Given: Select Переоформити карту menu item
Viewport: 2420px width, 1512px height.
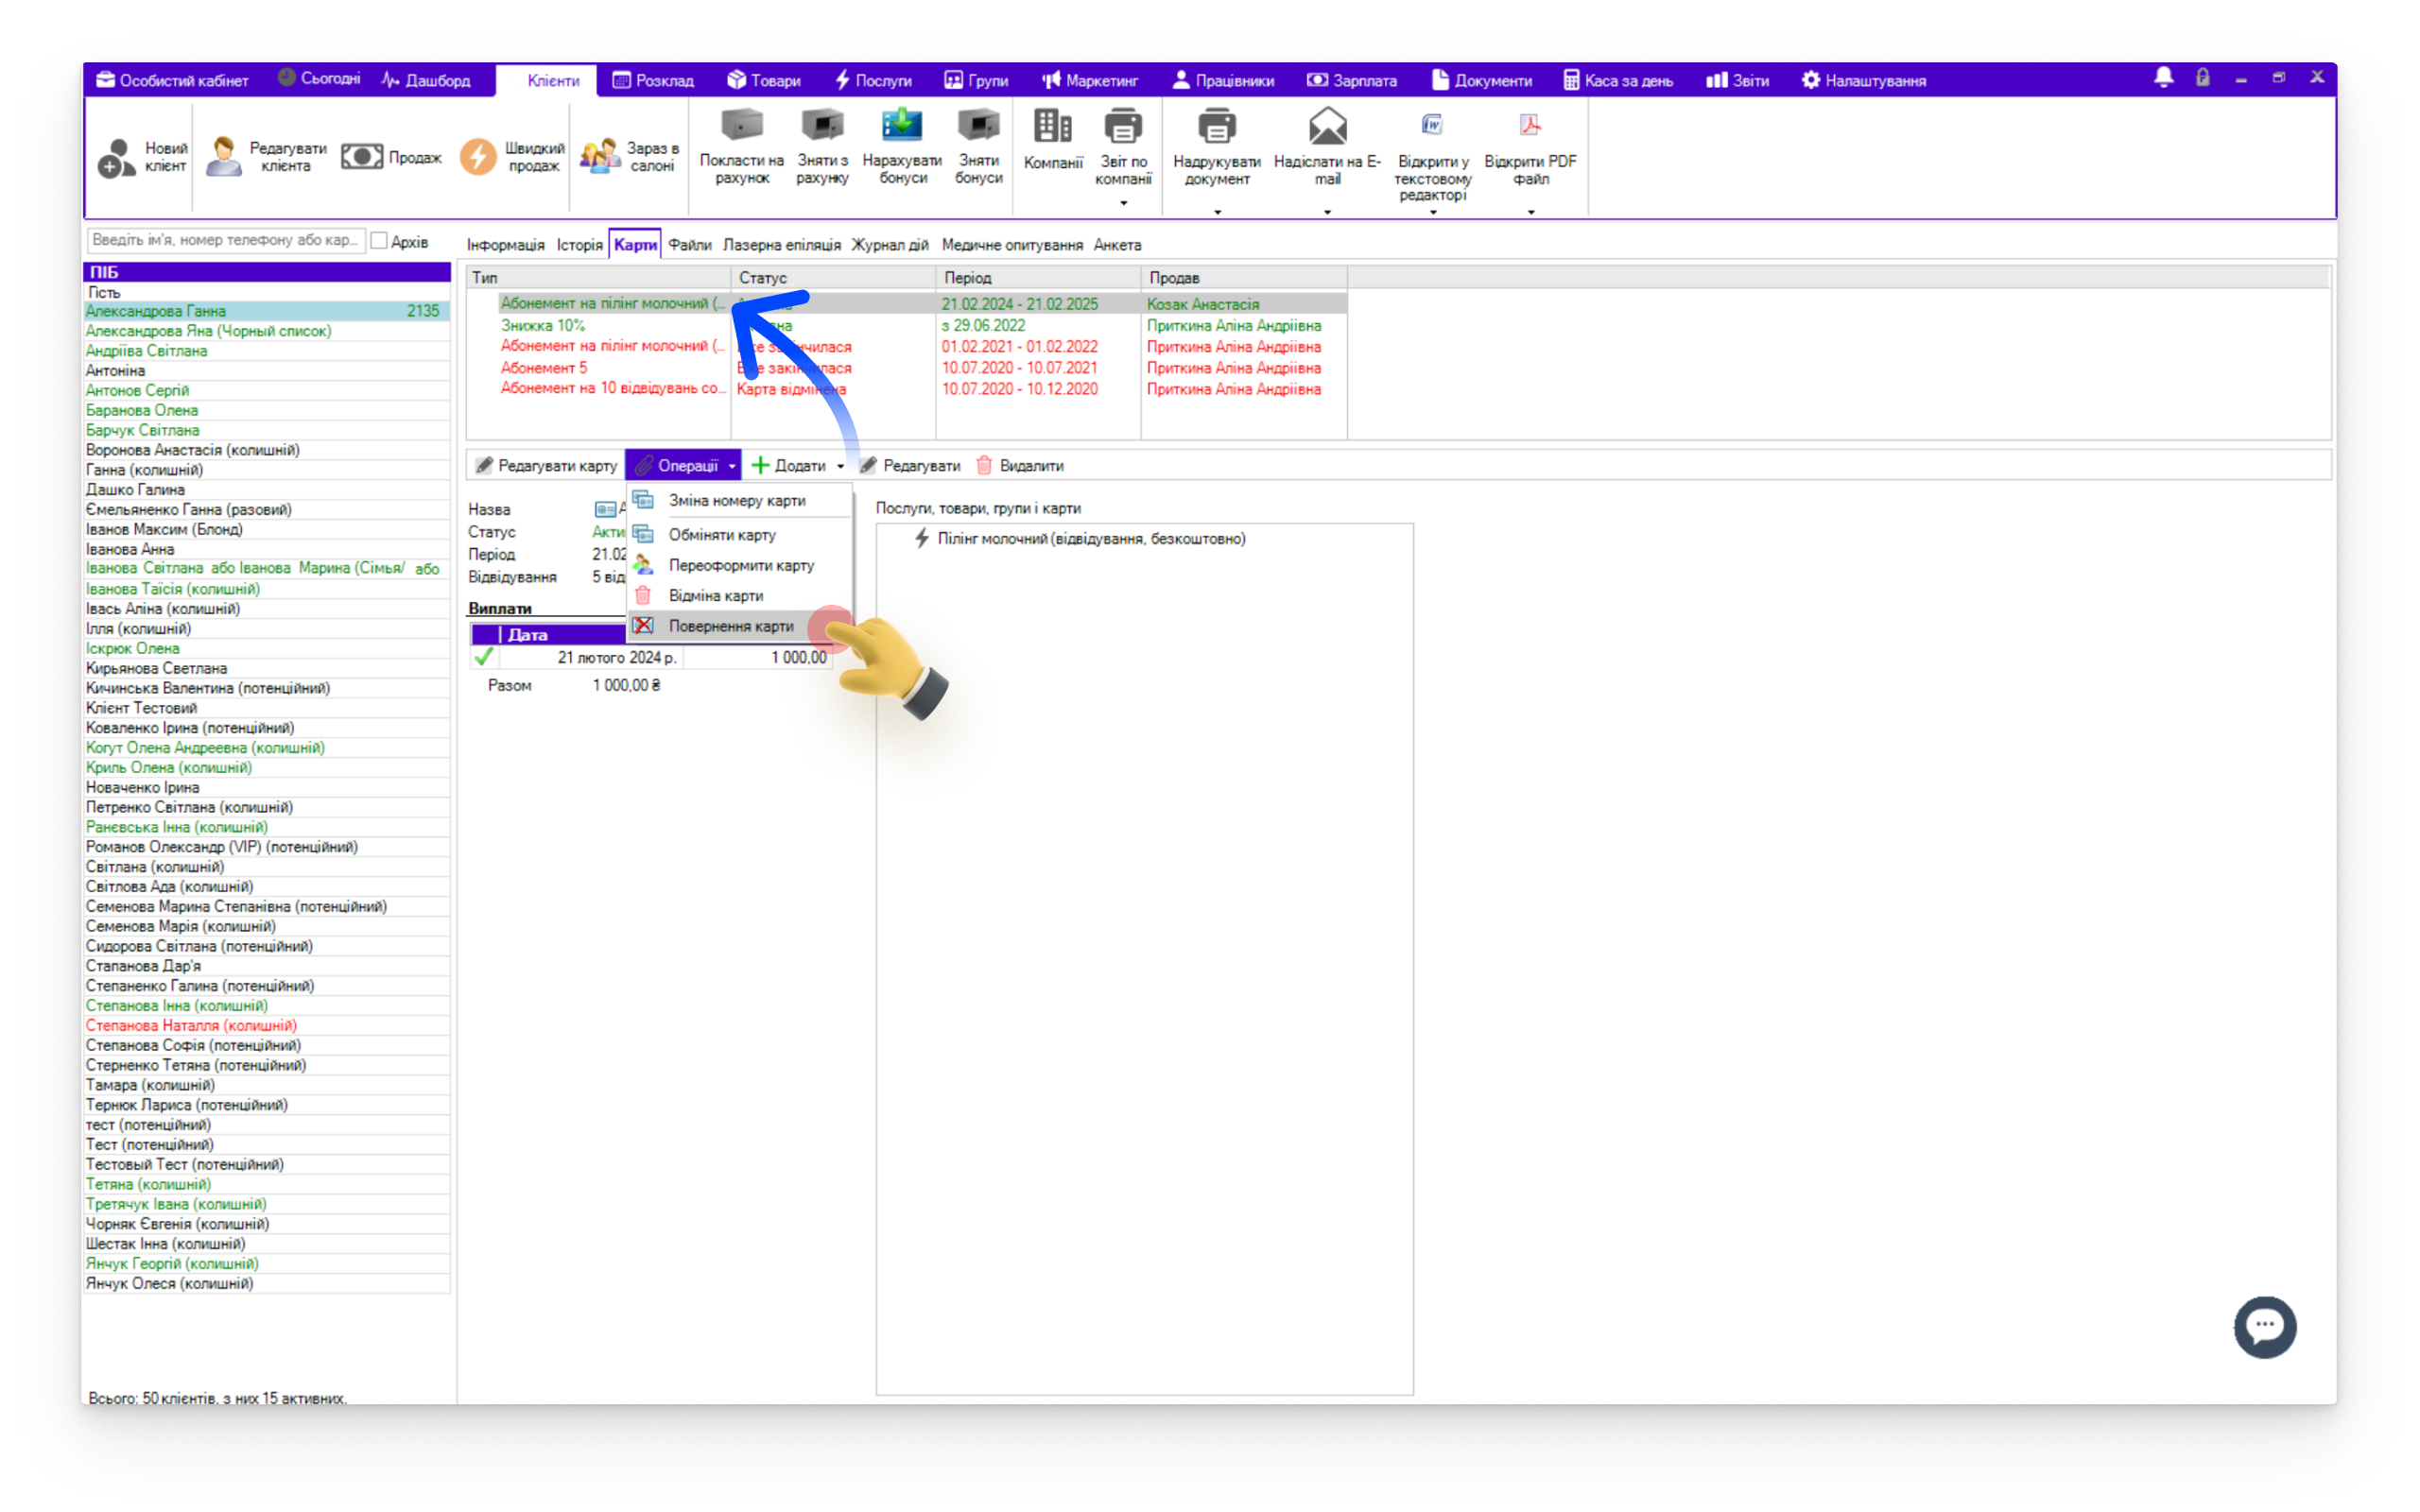Looking at the screenshot, I should [x=739, y=565].
